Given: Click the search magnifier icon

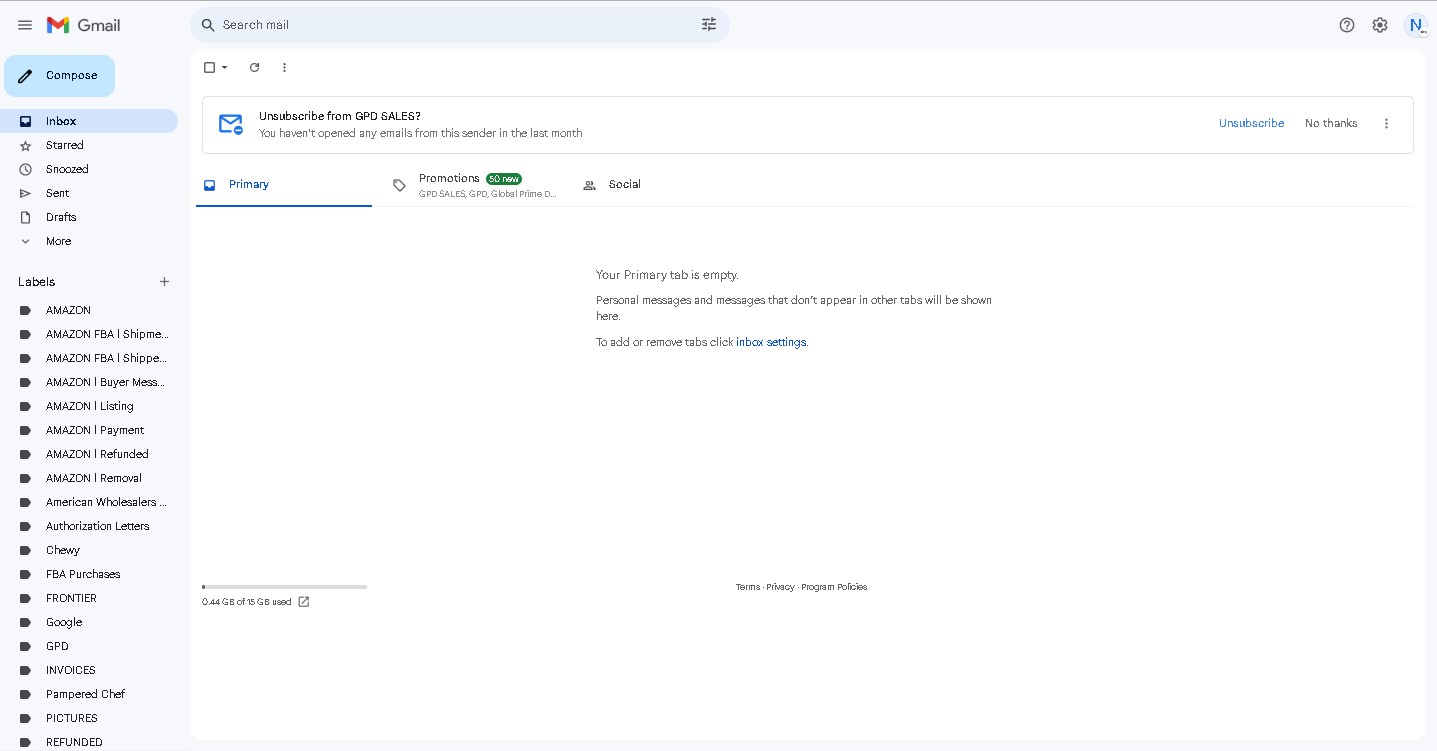Looking at the screenshot, I should [x=208, y=25].
